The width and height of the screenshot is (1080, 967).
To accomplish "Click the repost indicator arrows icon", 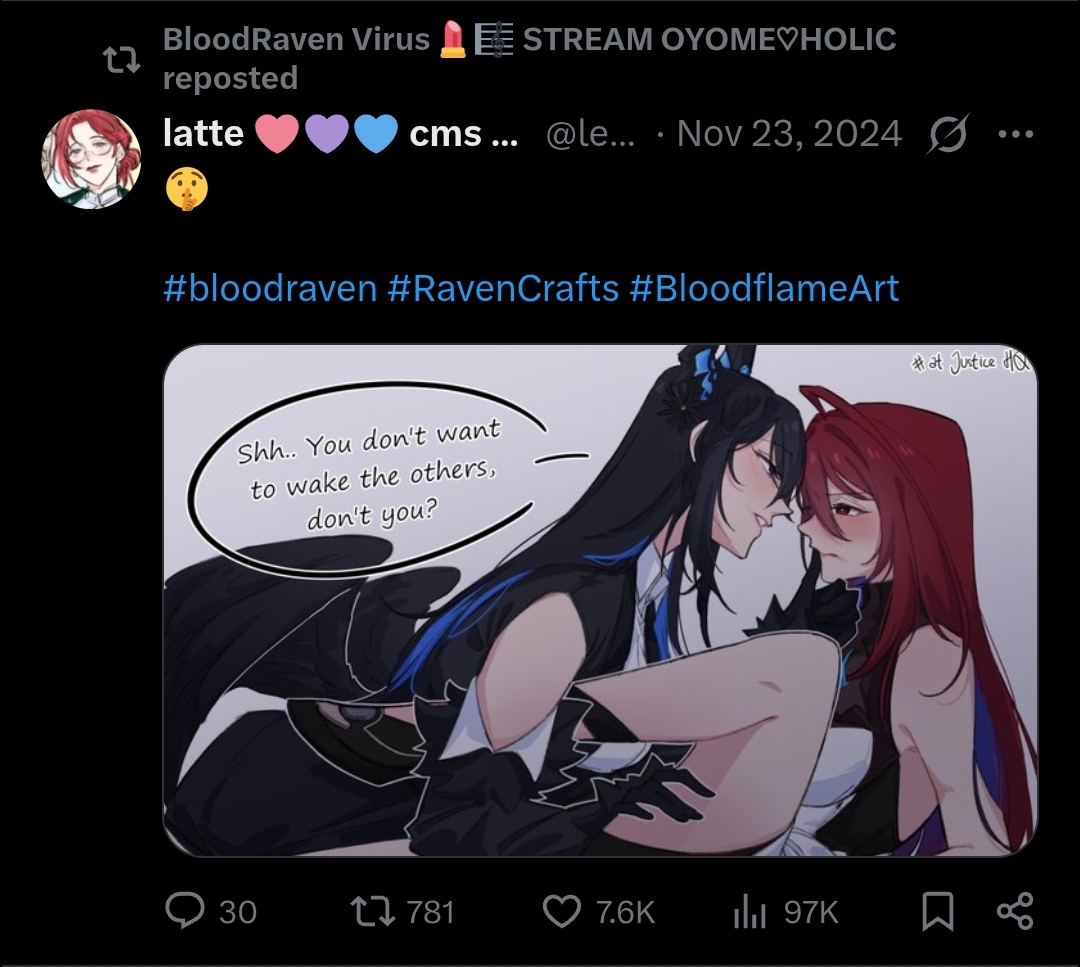I will point(122,60).
